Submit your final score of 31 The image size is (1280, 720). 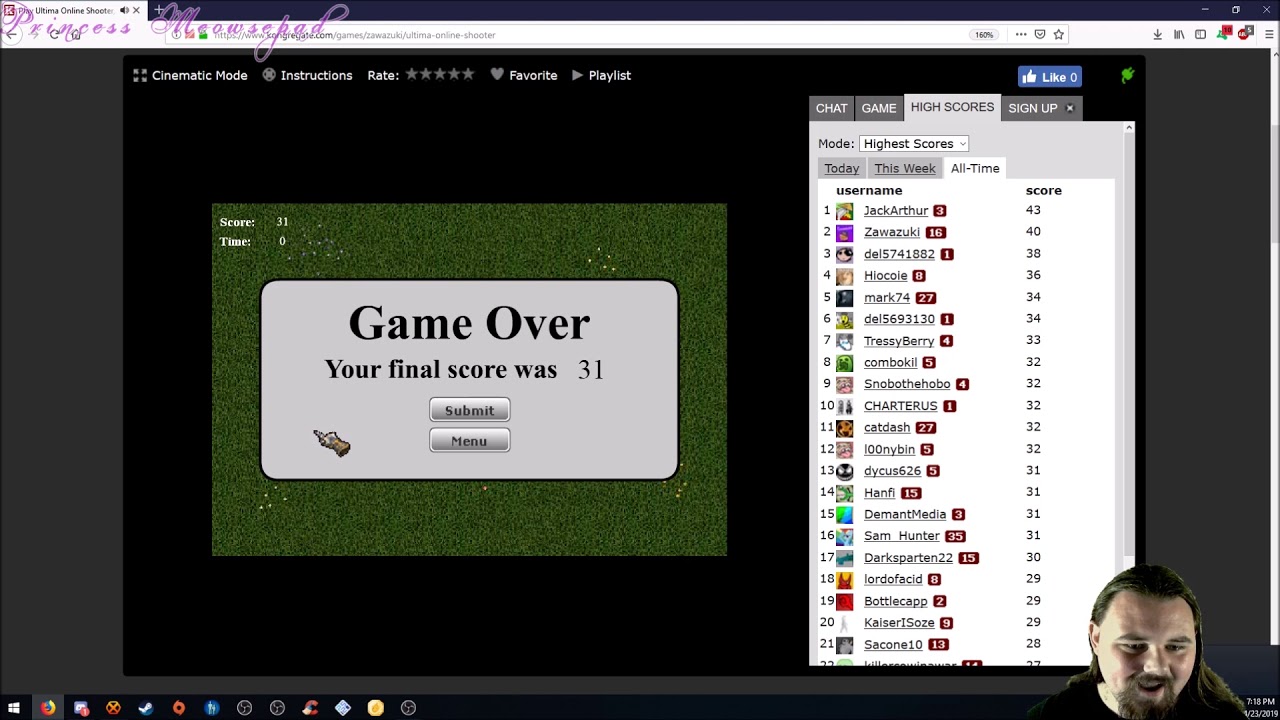point(469,409)
